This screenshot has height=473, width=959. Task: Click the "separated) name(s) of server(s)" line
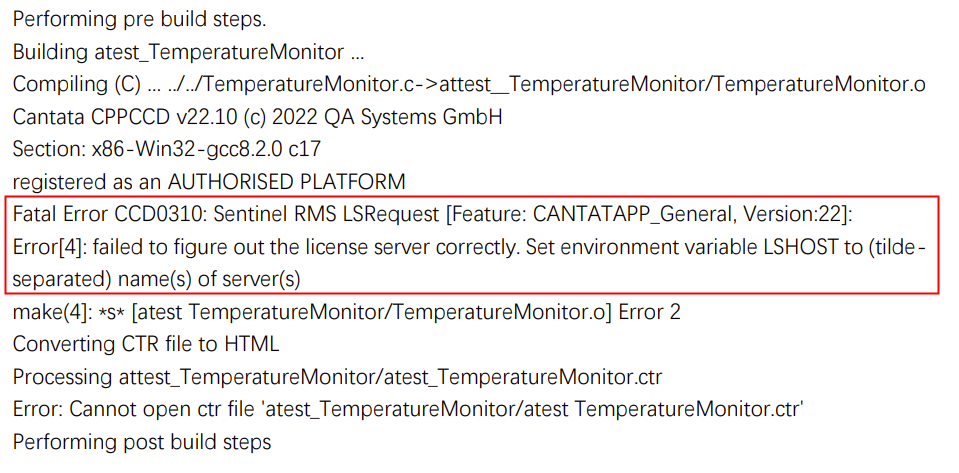point(157,279)
